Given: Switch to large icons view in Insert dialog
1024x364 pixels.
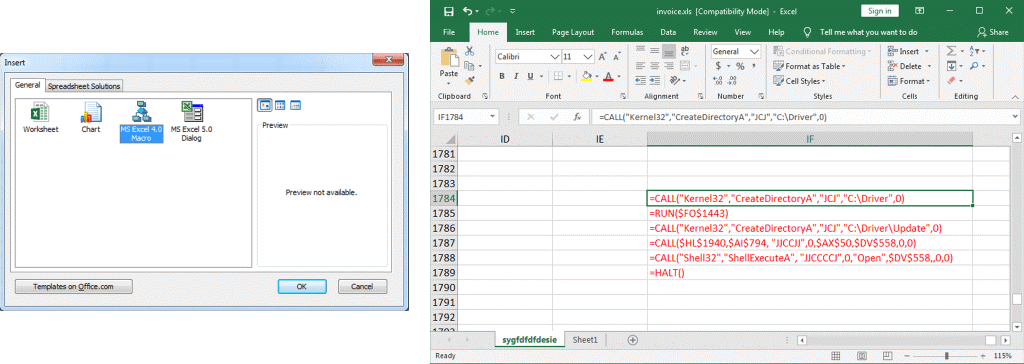Looking at the screenshot, I should [x=264, y=105].
